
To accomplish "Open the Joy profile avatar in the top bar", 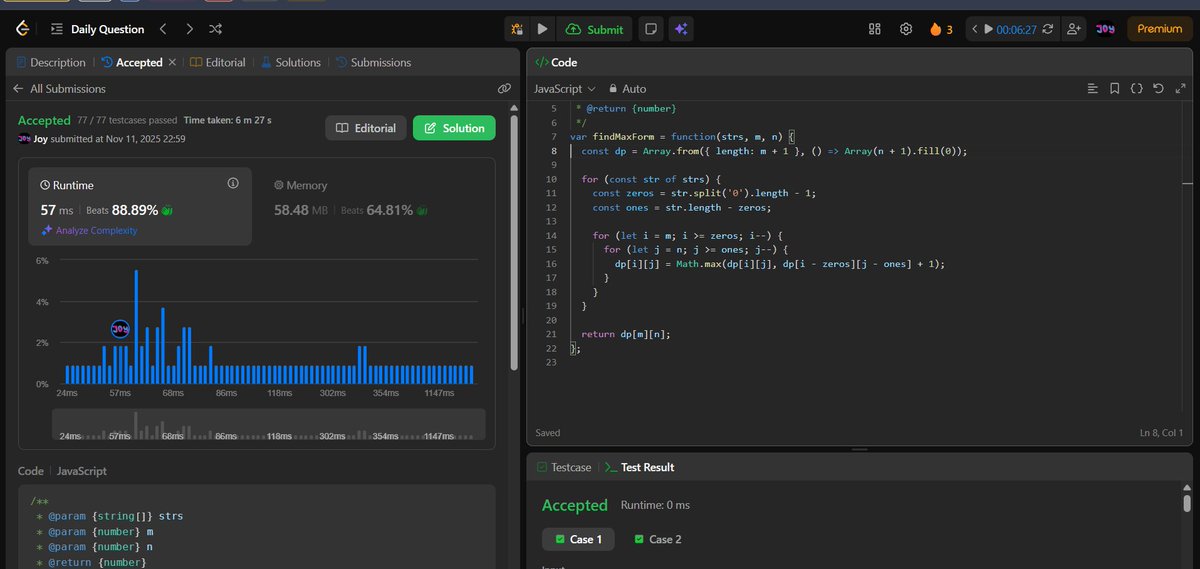I will click(x=1105, y=29).
